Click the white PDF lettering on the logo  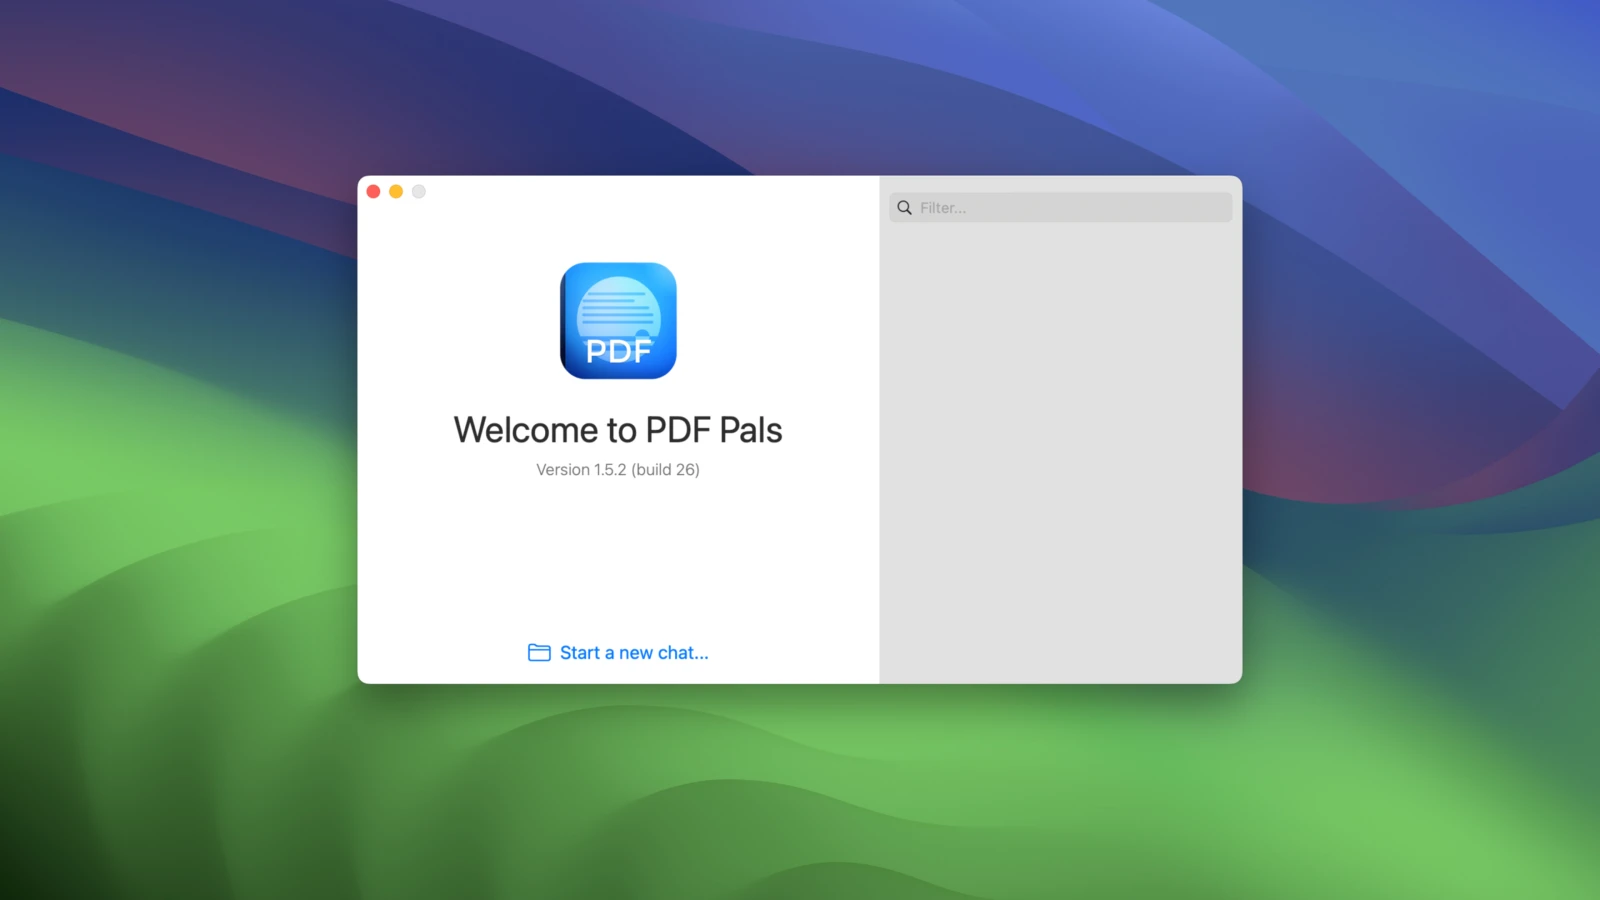(x=618, y=352)
